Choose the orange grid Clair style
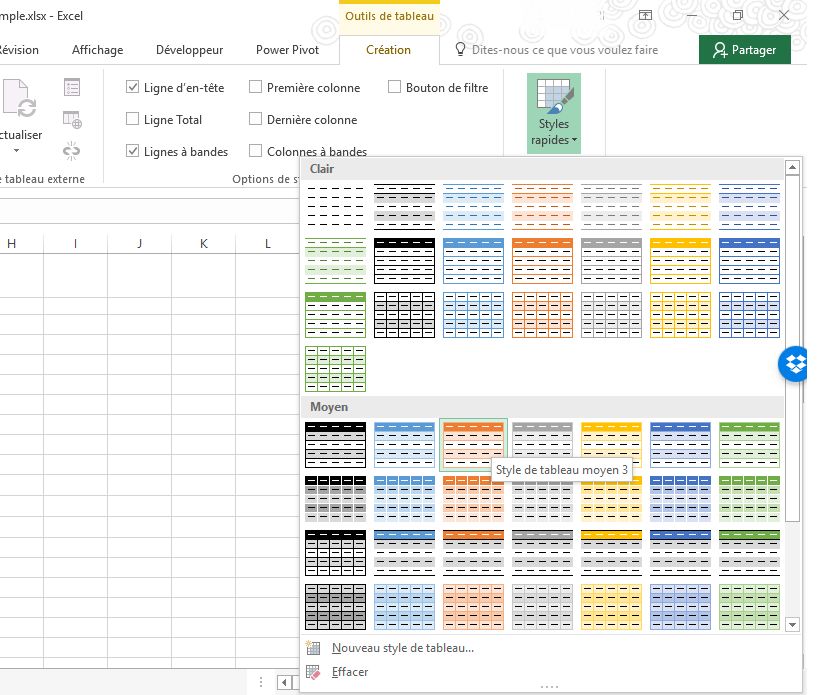This screenshot has width=819, height=695. 542,315
